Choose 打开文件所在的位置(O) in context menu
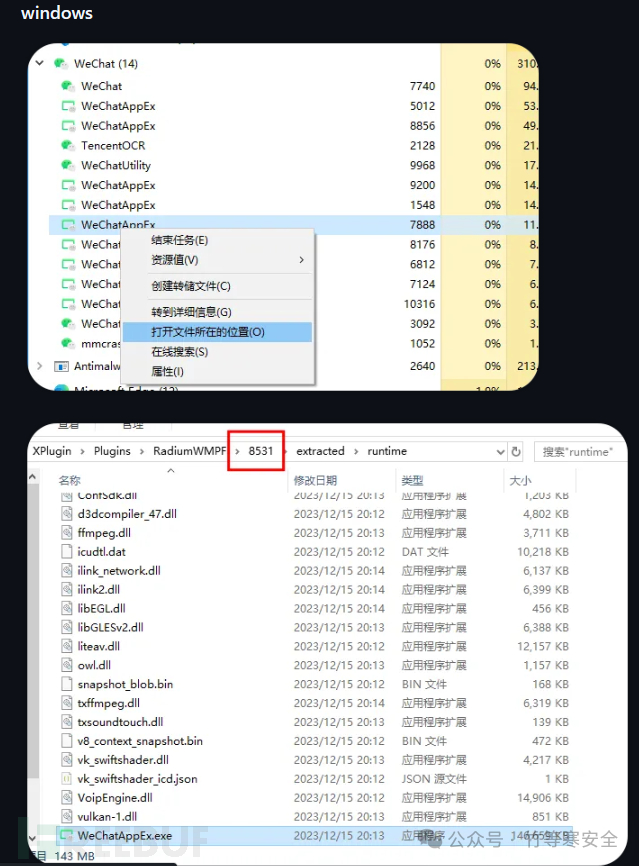The image size is (639, 866). (x=217, y=332)
